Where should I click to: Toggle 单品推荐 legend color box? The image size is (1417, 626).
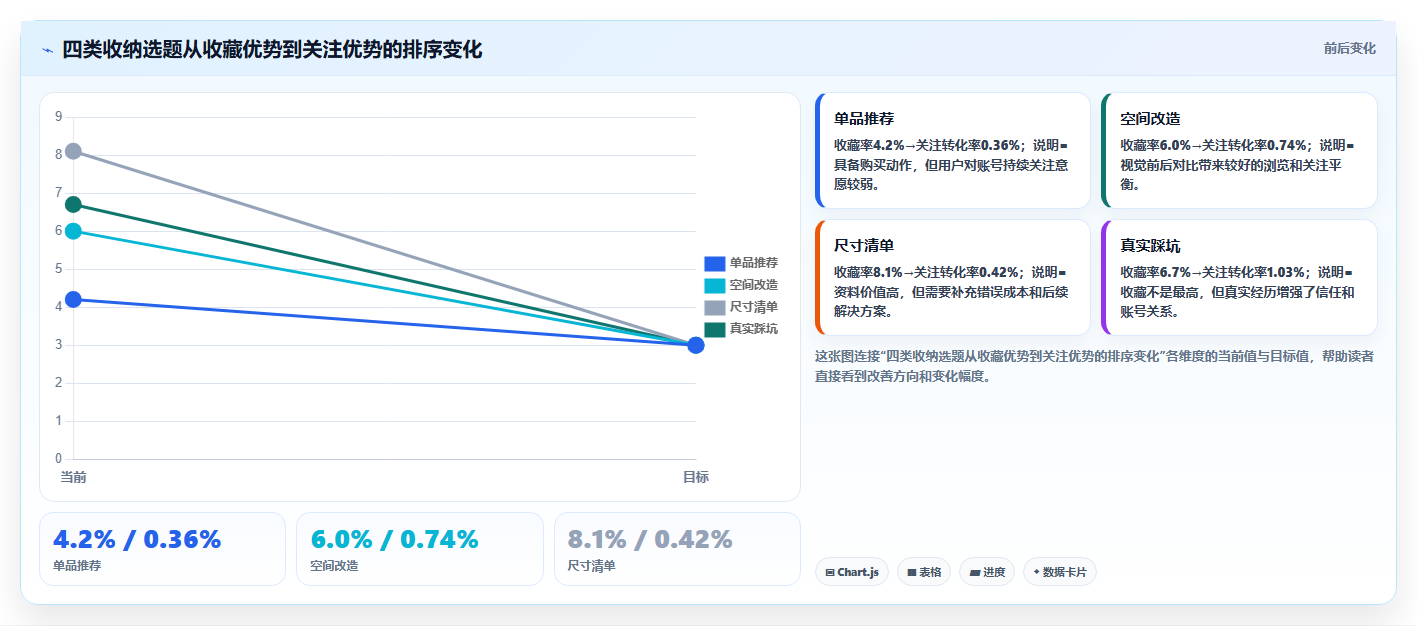[x=714, y=263]
